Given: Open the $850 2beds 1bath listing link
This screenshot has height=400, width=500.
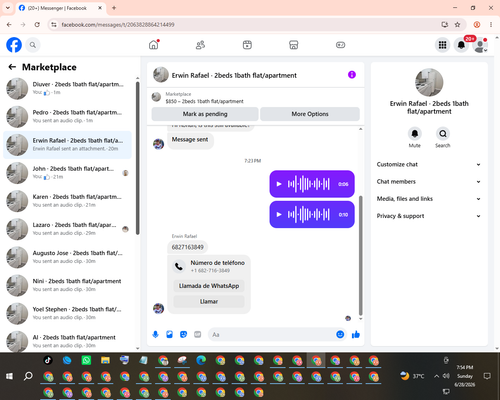Looking at the screenshot, I should coord(204,101).
